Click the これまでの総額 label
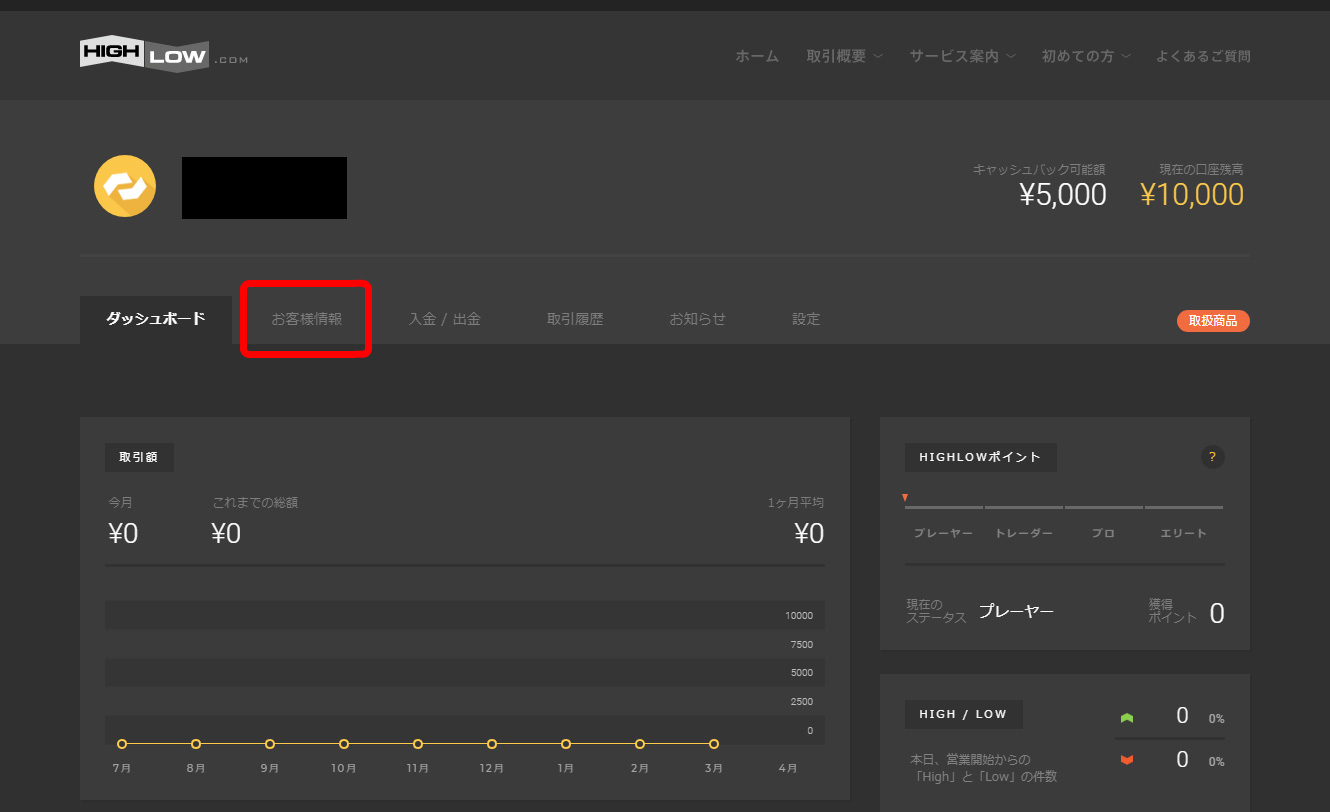The height and width of the screenshot is (812, 1330). pos(255,502)
